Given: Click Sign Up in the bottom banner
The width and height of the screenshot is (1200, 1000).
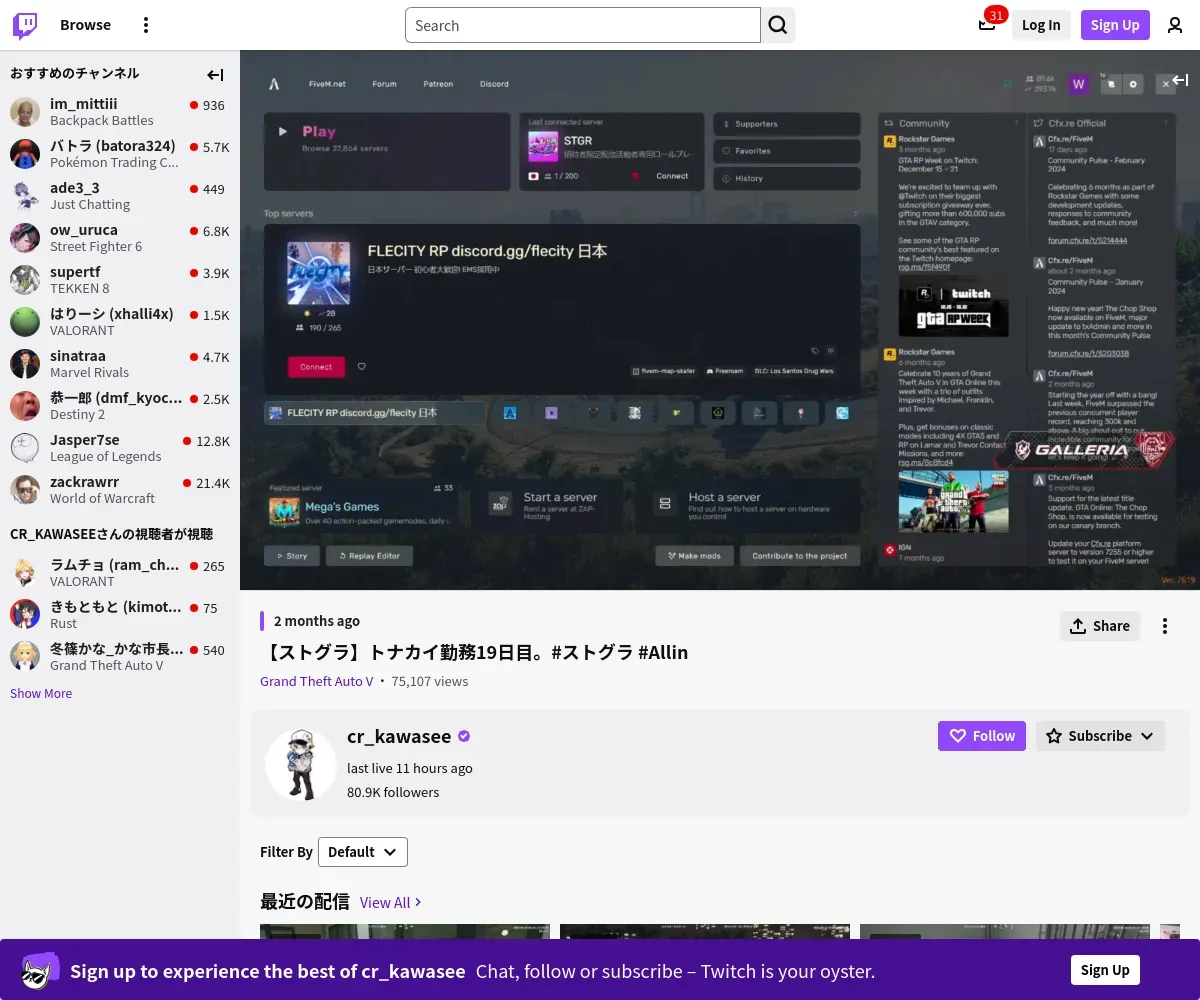Looking at the screenshot, I should [1105, 970].
